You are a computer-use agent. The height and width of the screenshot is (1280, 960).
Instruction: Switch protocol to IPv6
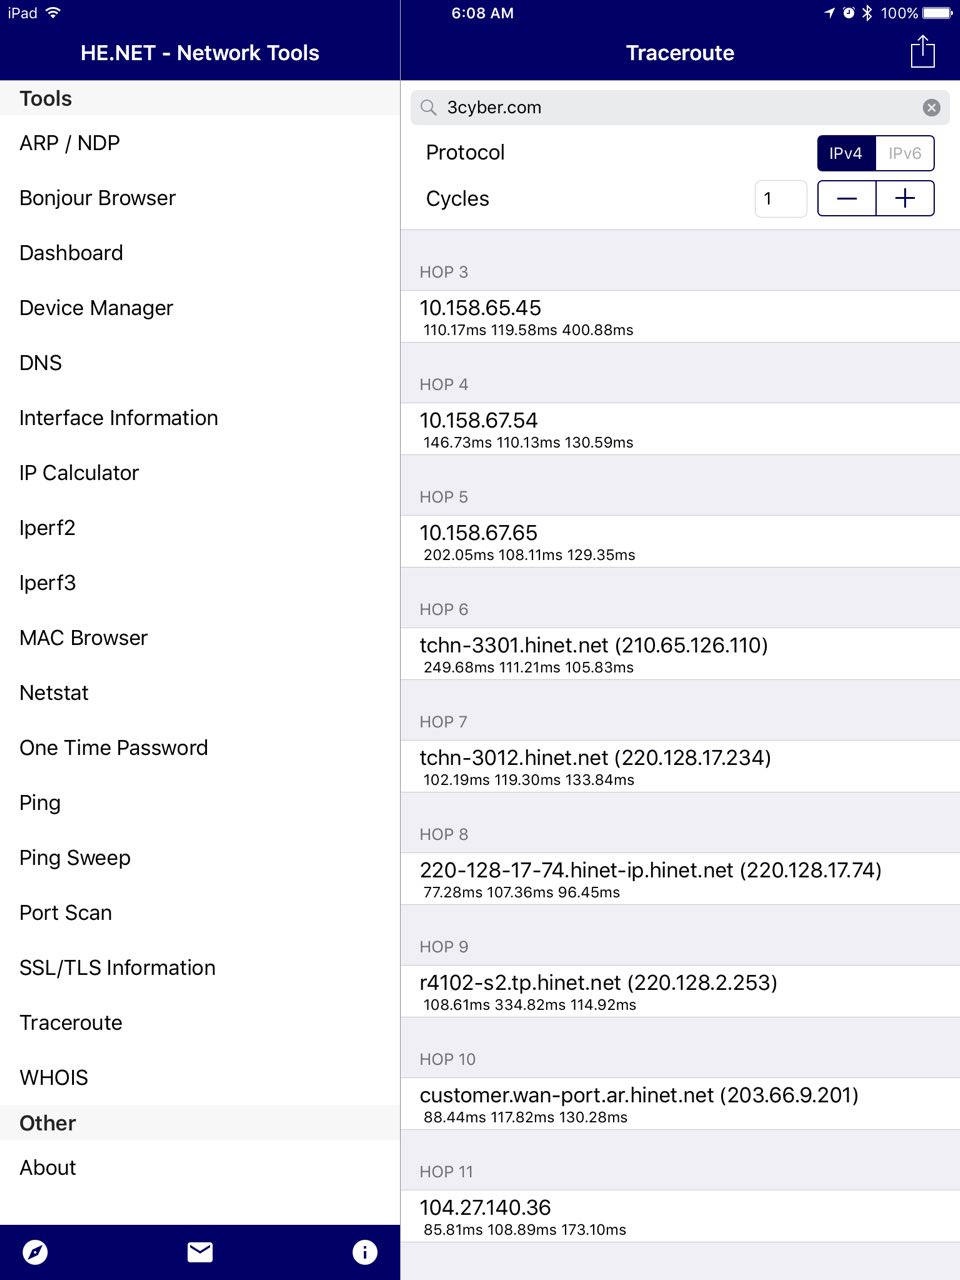coord(905,153)
